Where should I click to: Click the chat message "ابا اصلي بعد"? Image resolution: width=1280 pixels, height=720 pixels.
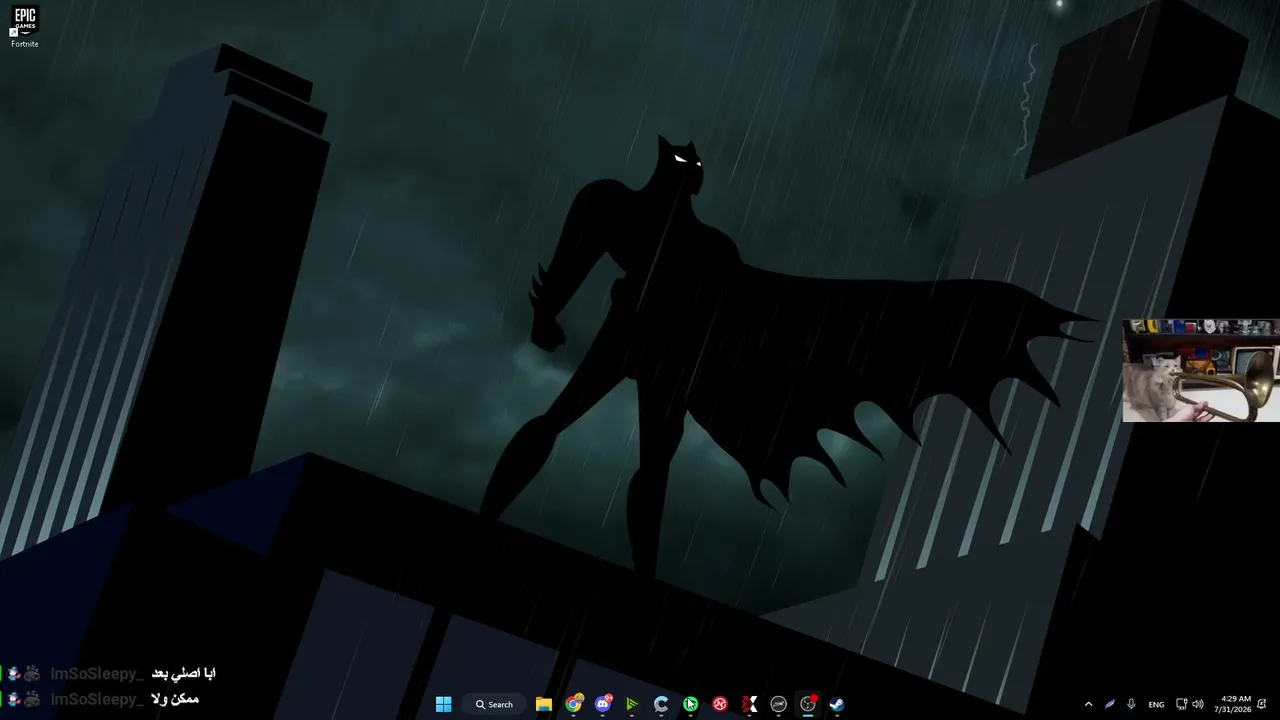184,674
